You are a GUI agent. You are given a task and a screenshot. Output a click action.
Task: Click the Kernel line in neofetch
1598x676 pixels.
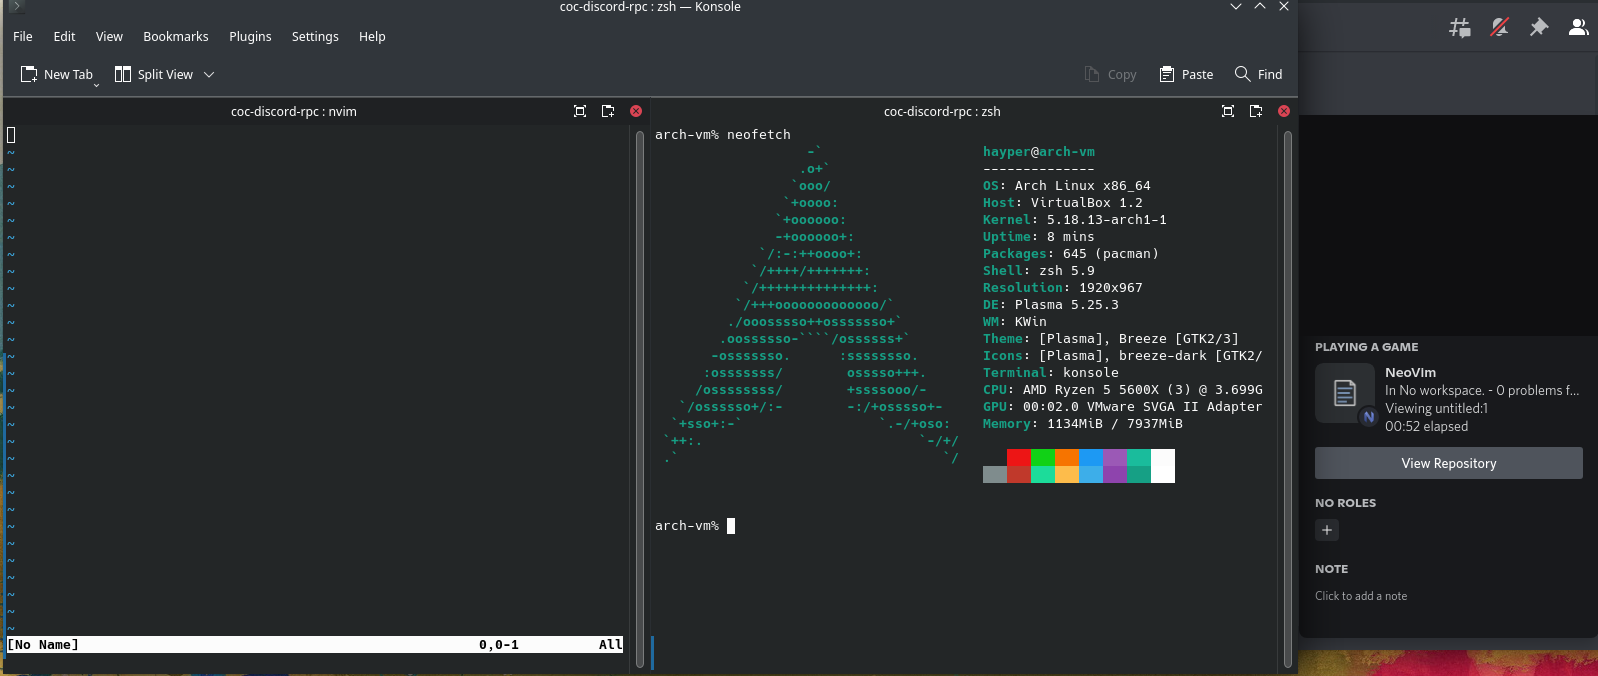(1075, 220)
